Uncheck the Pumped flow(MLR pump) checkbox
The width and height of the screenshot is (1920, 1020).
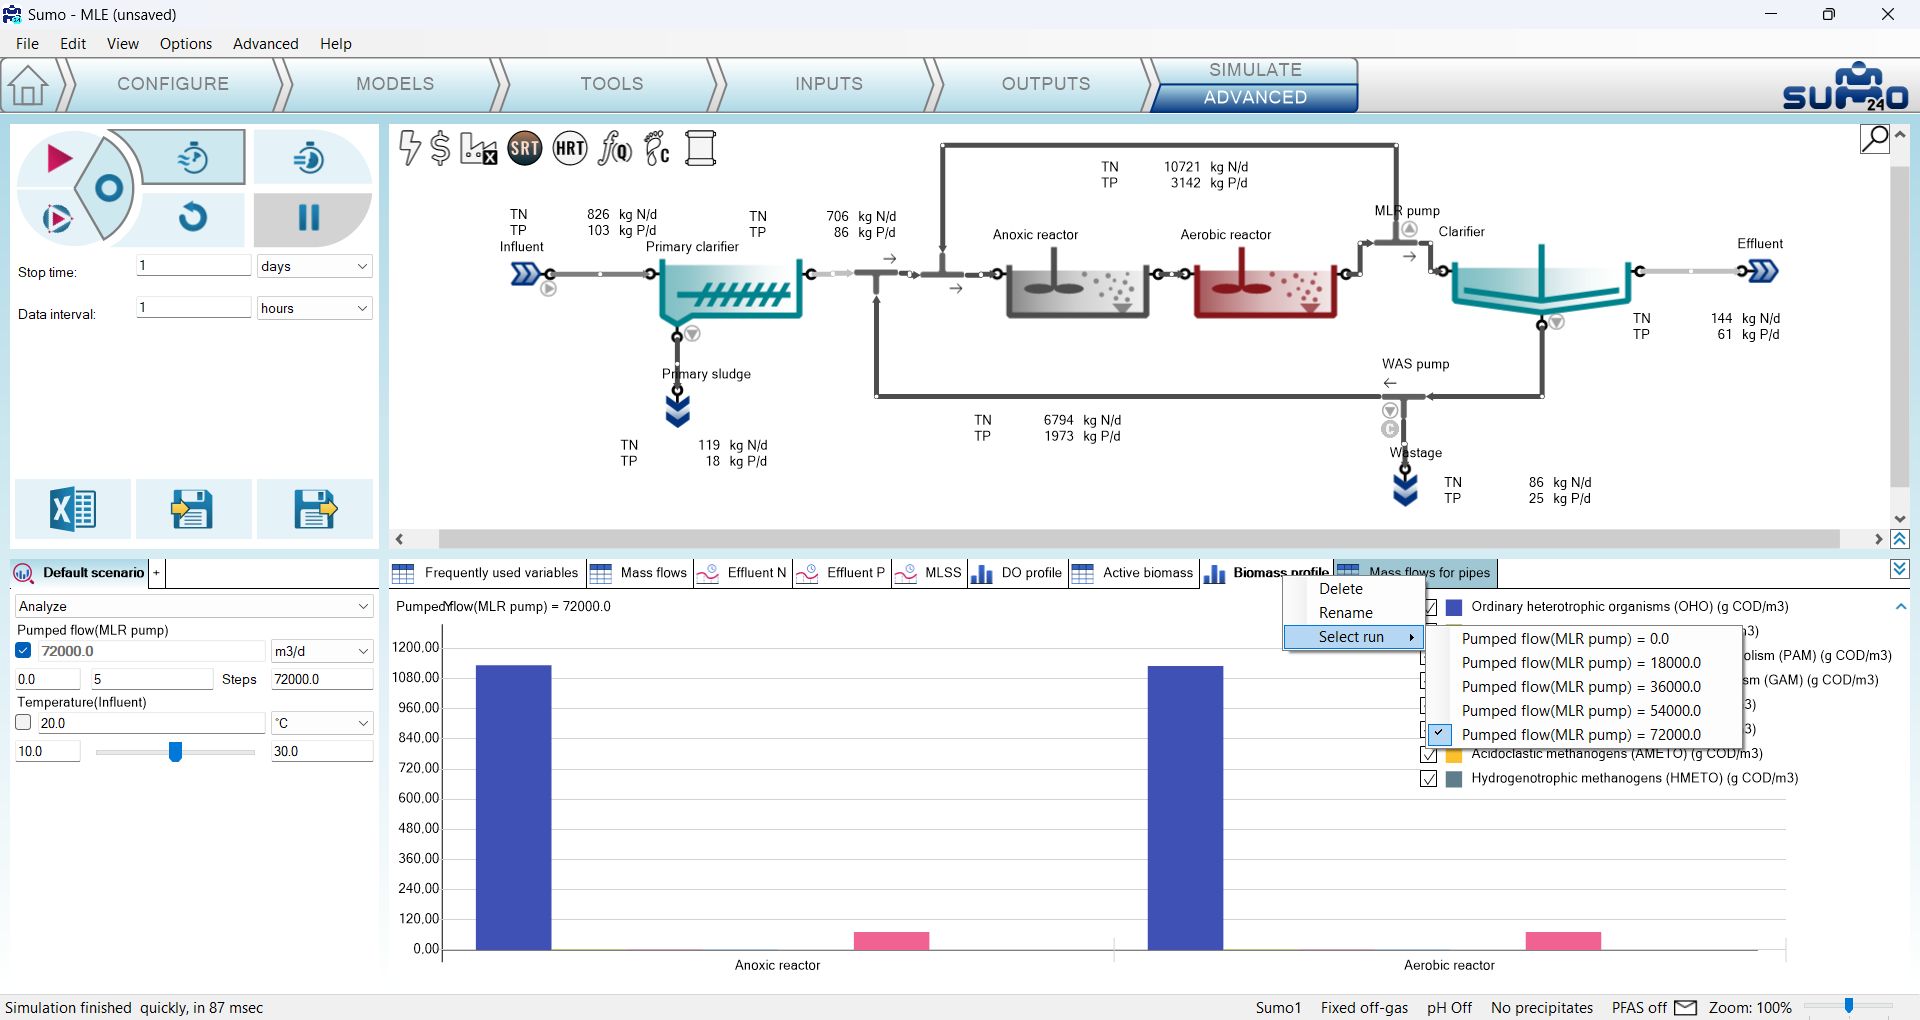pyautogui.click(x=24, y=651)
